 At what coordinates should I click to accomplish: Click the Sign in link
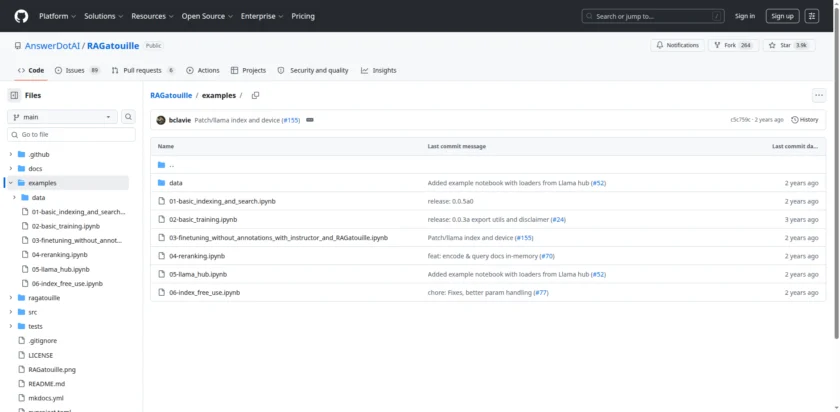745,16
